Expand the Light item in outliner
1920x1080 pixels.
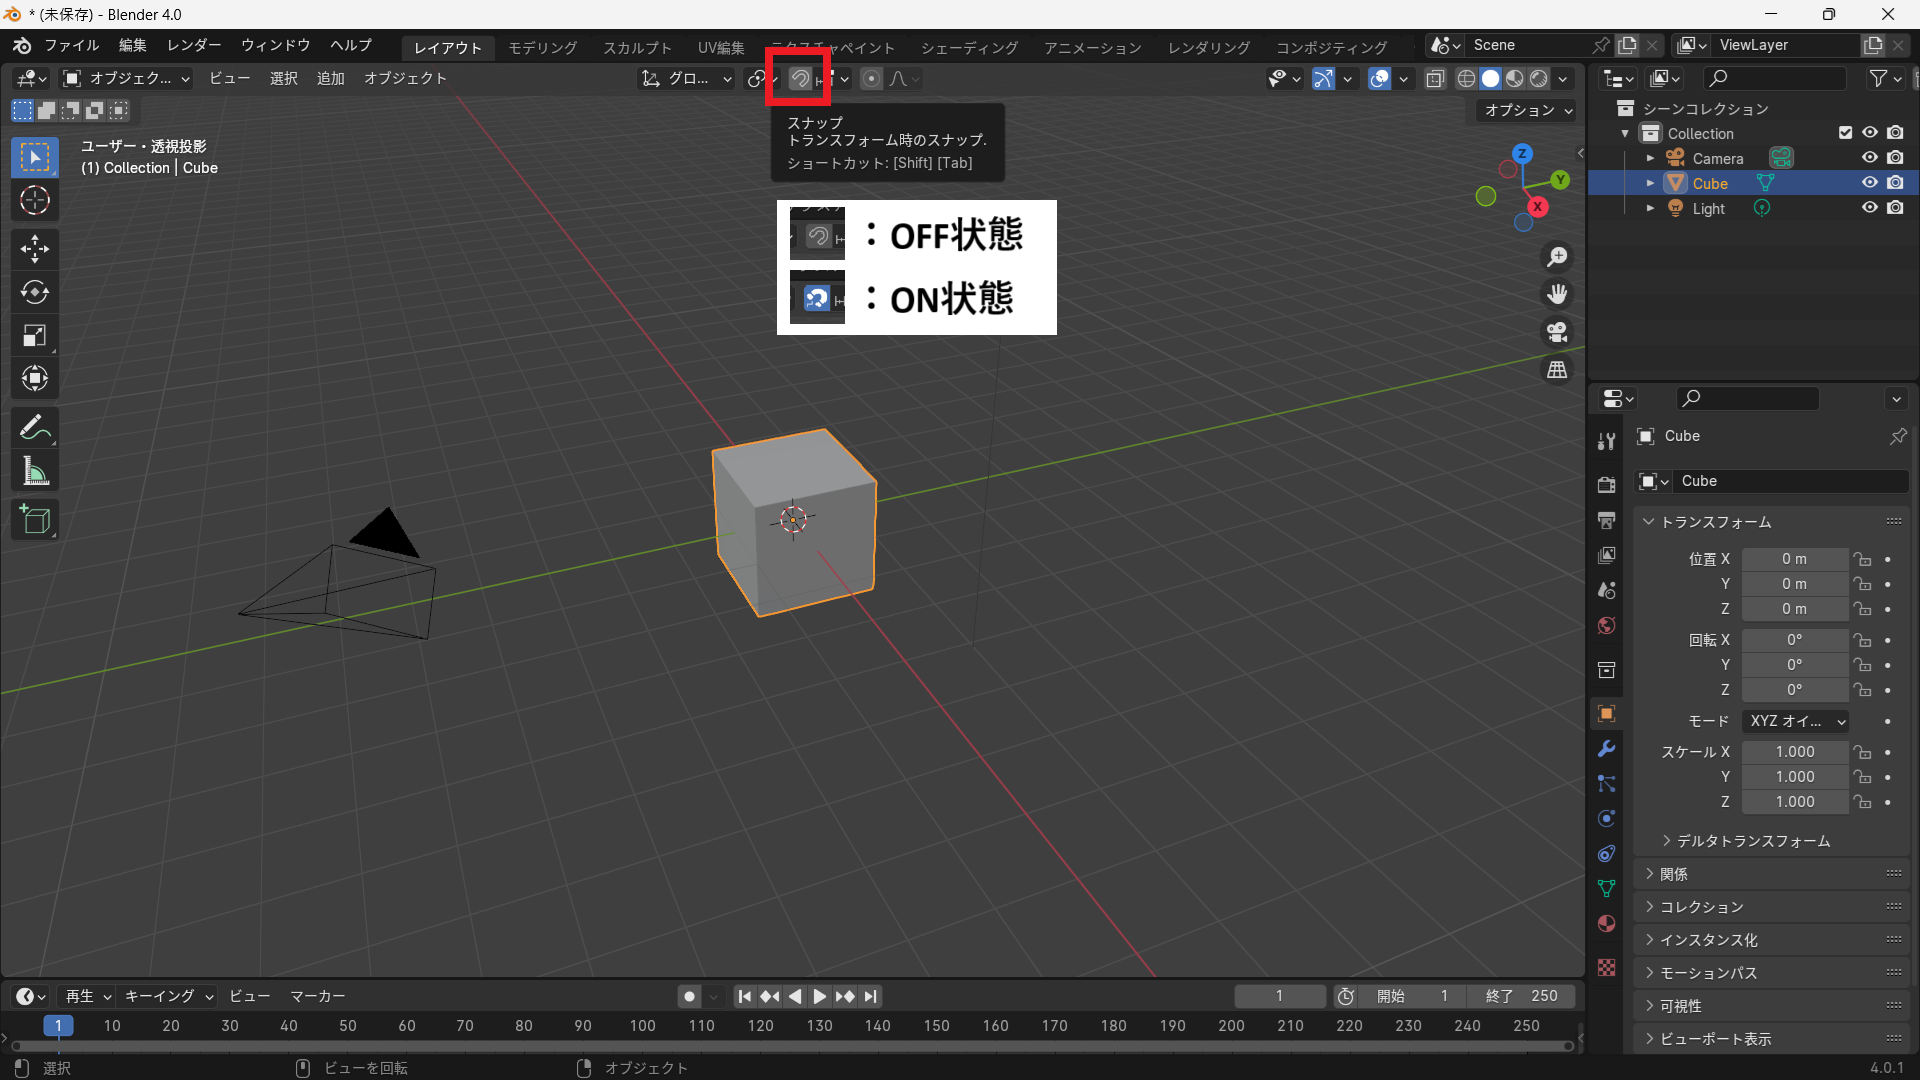click(1650, 208)
